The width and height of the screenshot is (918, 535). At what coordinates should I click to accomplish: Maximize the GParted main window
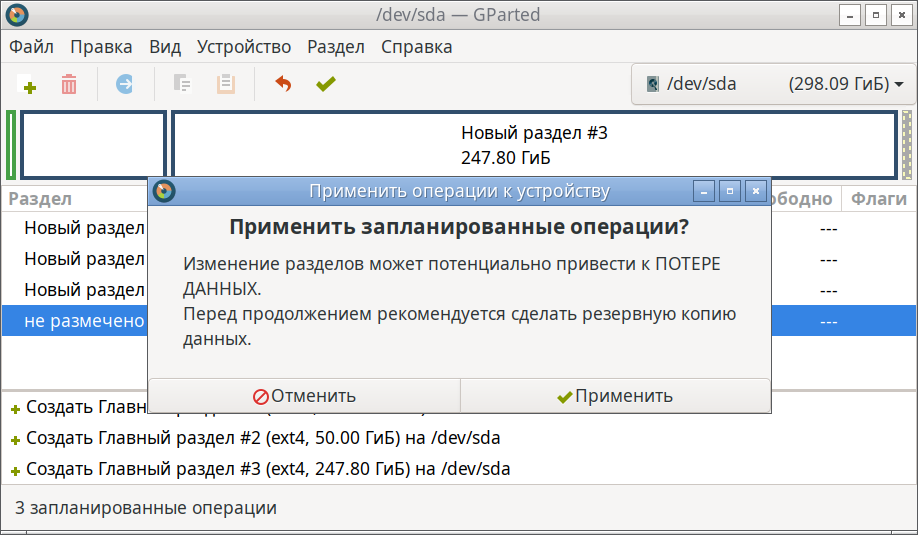coord(876,15)
